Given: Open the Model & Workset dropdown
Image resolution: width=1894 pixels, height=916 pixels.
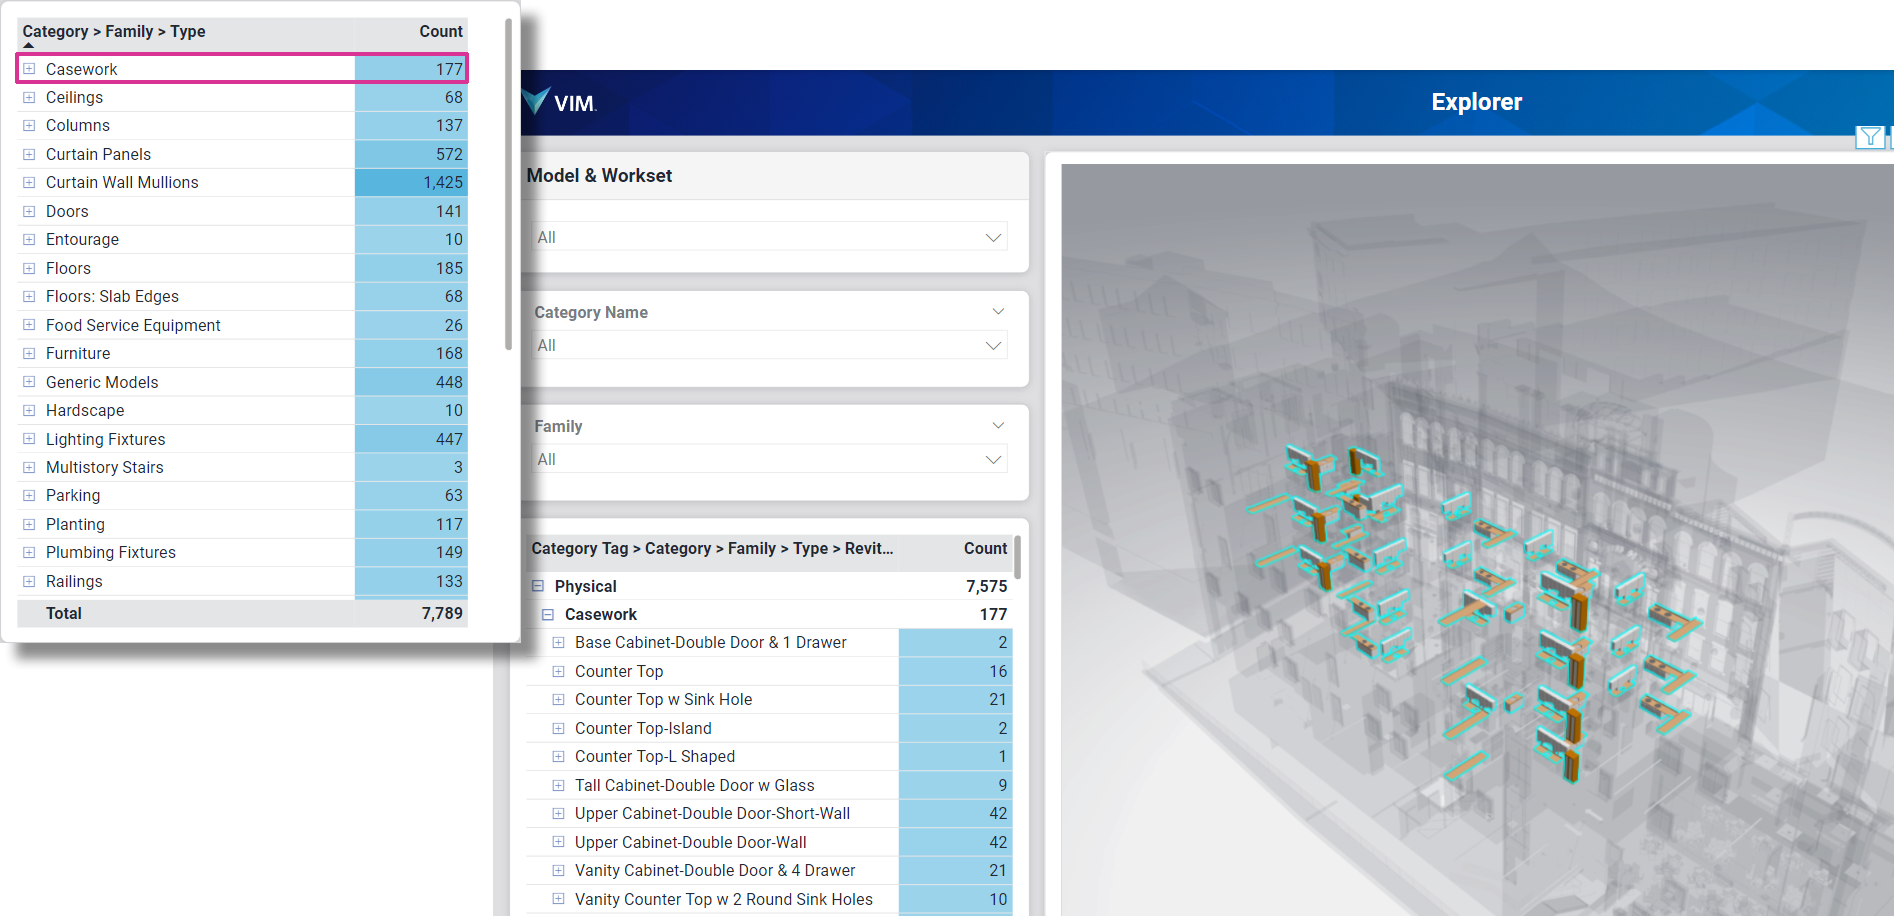Looking at the screenshot, I should pyautogui.click(x=769, y=237).
